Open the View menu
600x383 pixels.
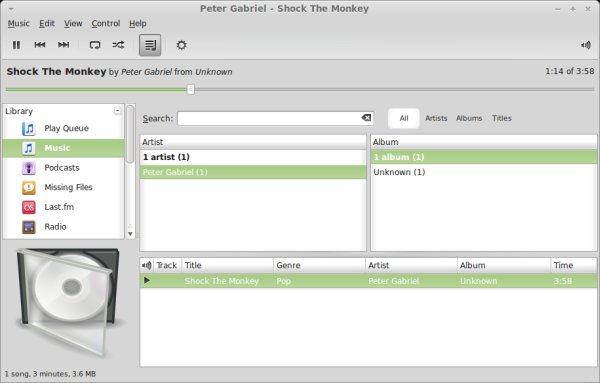coord(73,24)
